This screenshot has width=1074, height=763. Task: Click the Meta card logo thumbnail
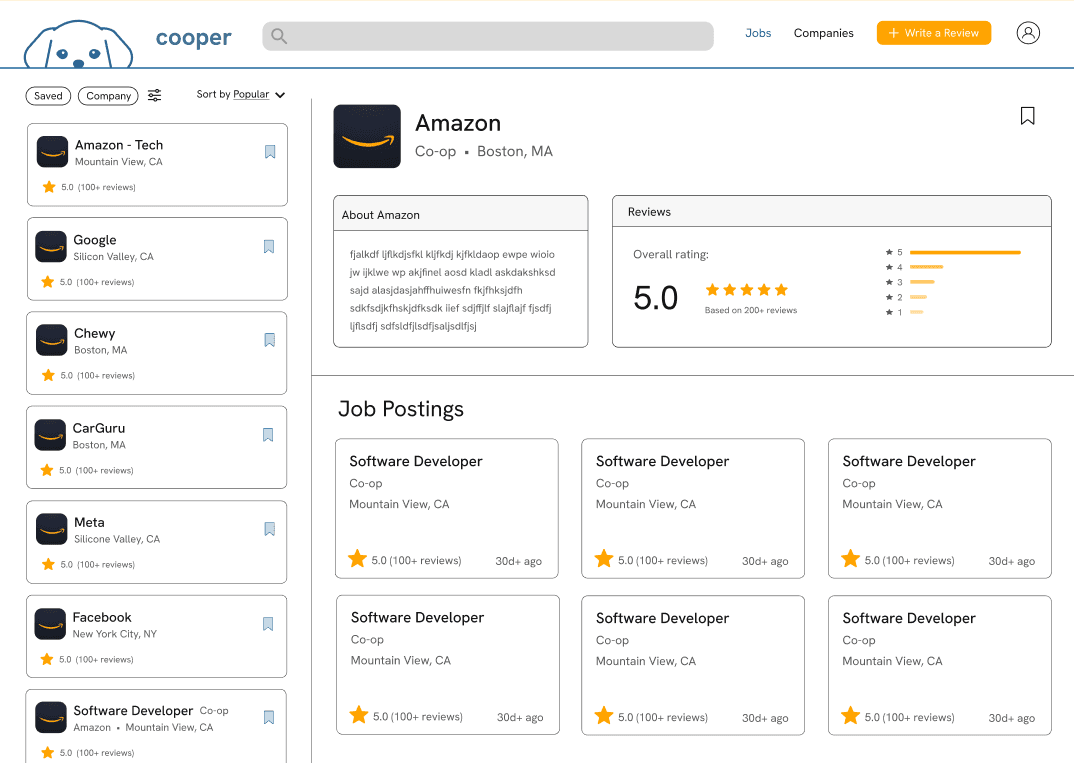[x=51, y=529]
